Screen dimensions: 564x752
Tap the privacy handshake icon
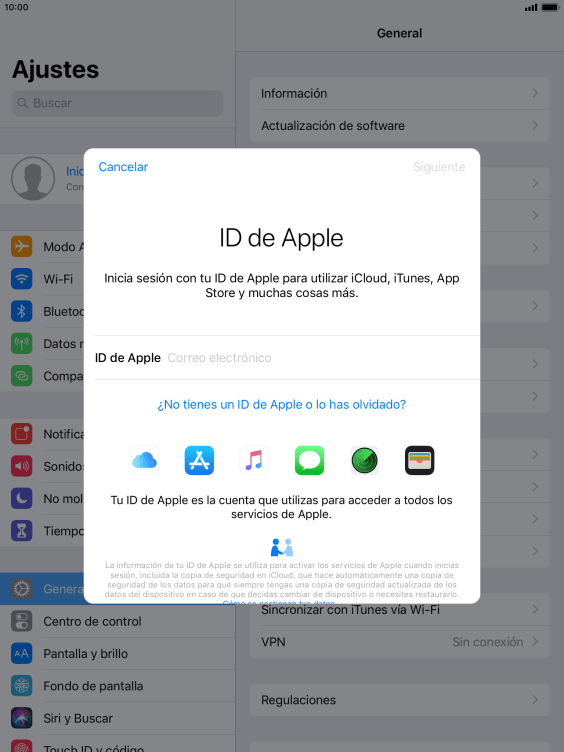282,547
